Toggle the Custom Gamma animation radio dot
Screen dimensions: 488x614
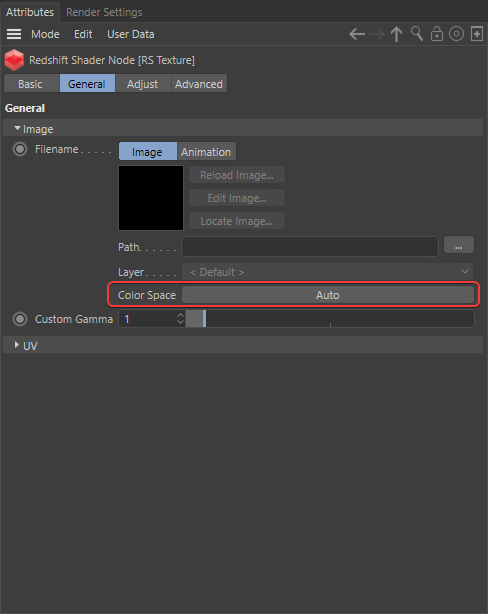(20, 319)
